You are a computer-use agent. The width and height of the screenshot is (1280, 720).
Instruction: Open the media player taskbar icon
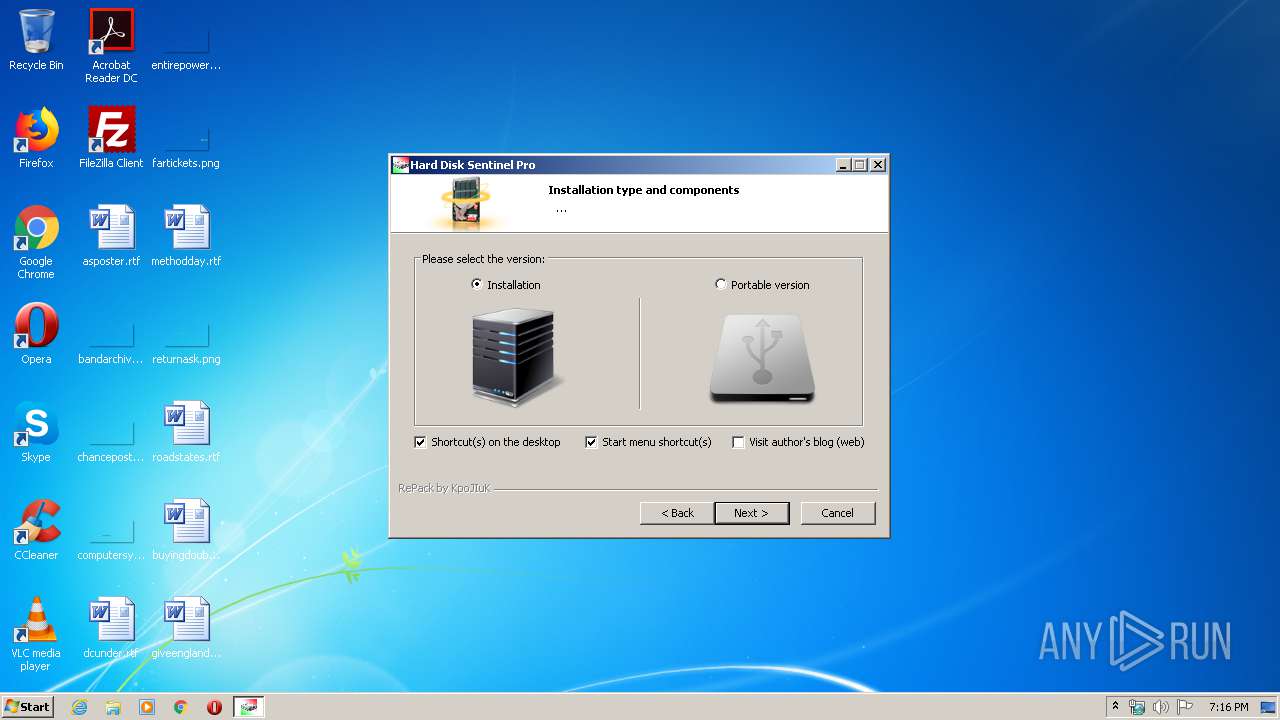pyautogui.click(x=147, y=707)
